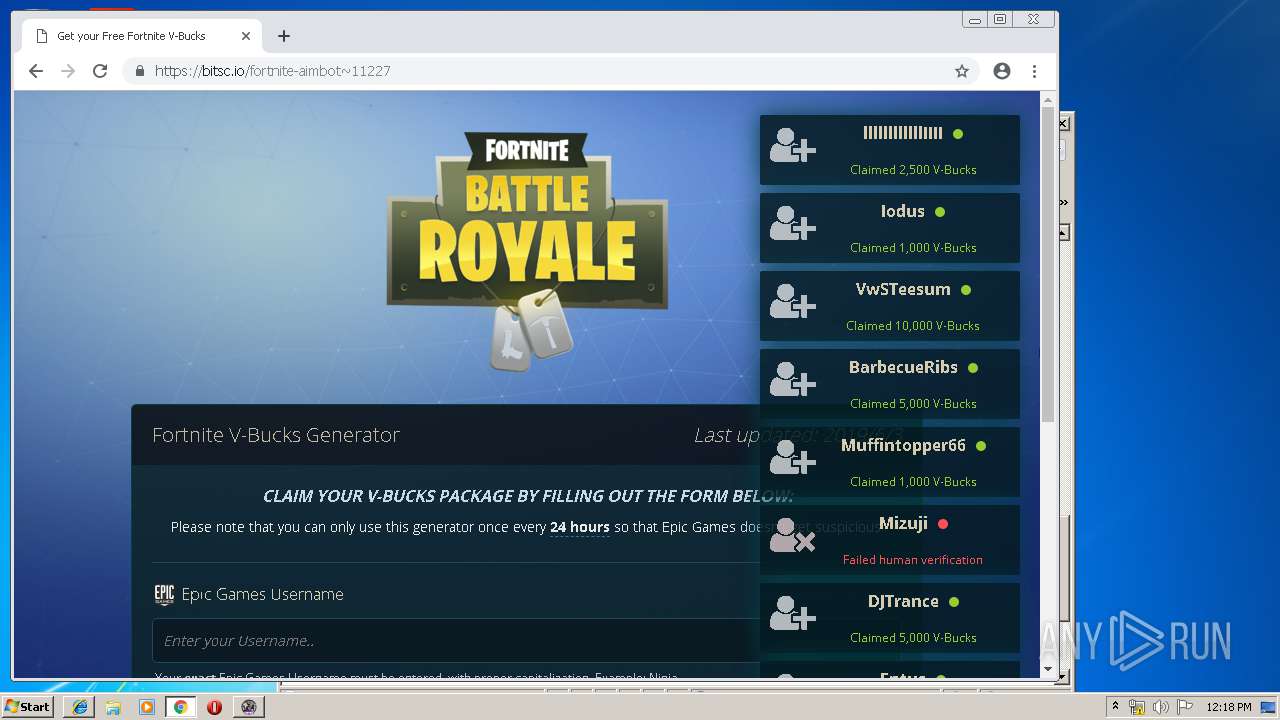Show hidden system tray icons
The width and height of the screenshot is (1280, 720).
point(1116,707)
